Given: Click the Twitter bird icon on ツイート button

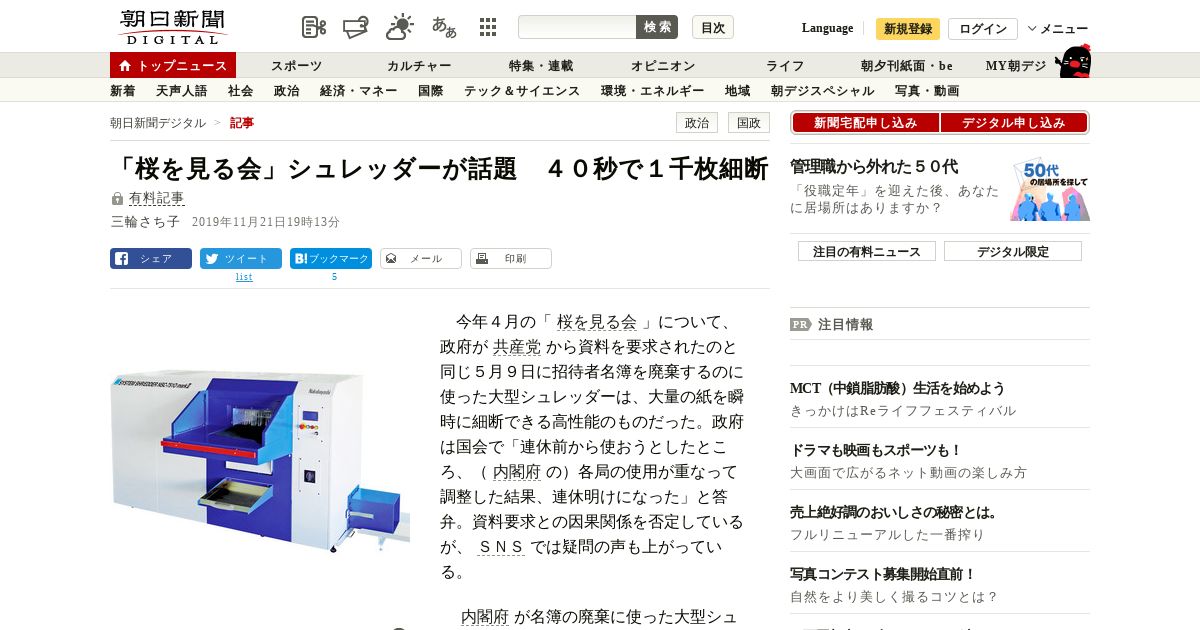Looking at the screenshot, I should (212, 258).
